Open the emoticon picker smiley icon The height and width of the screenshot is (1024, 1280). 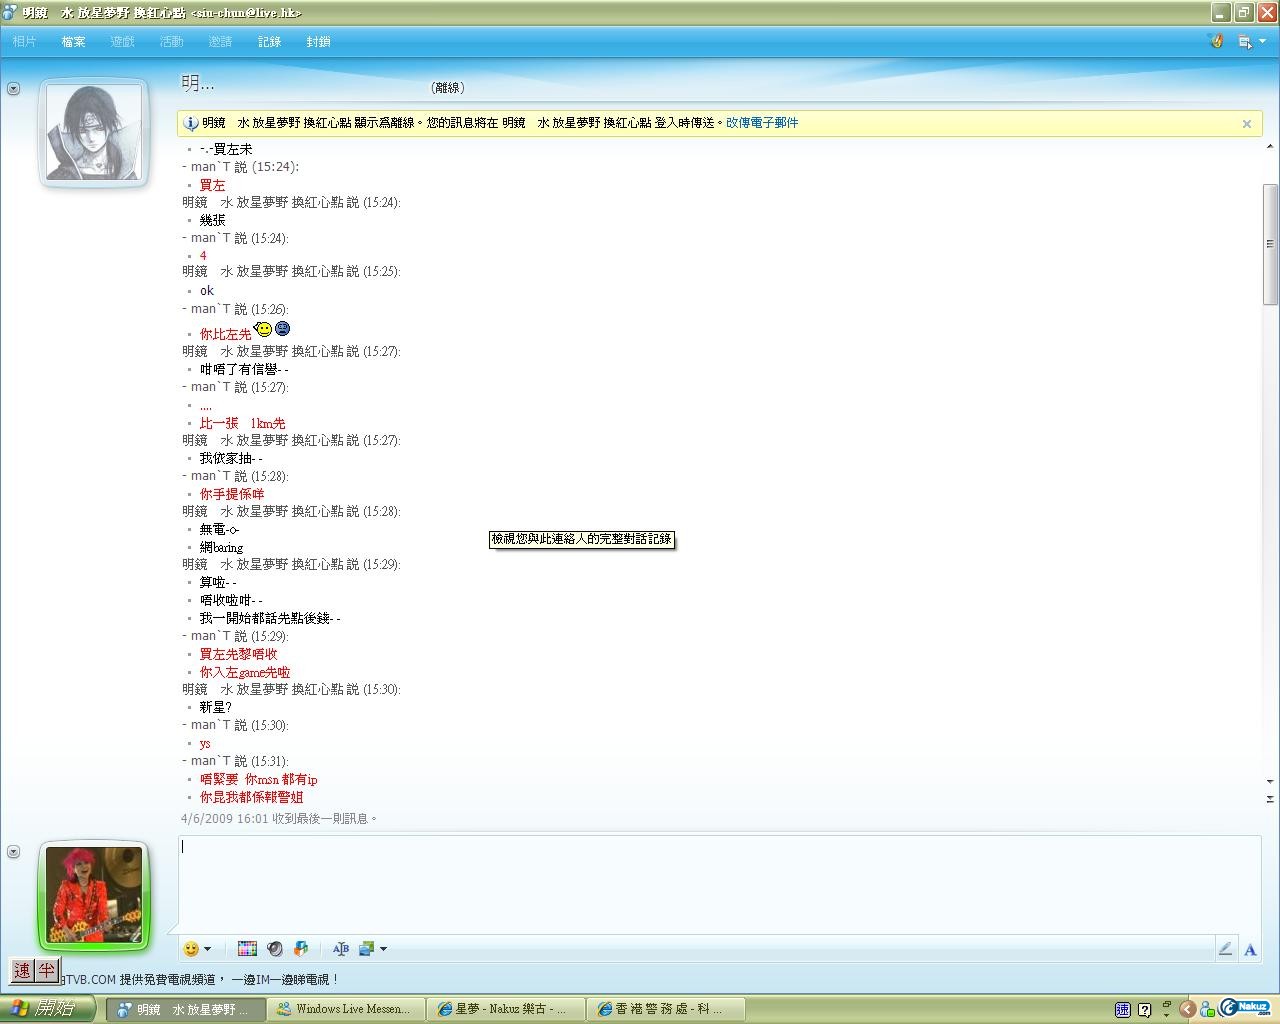pyautogui.click(x=191, y=948)
